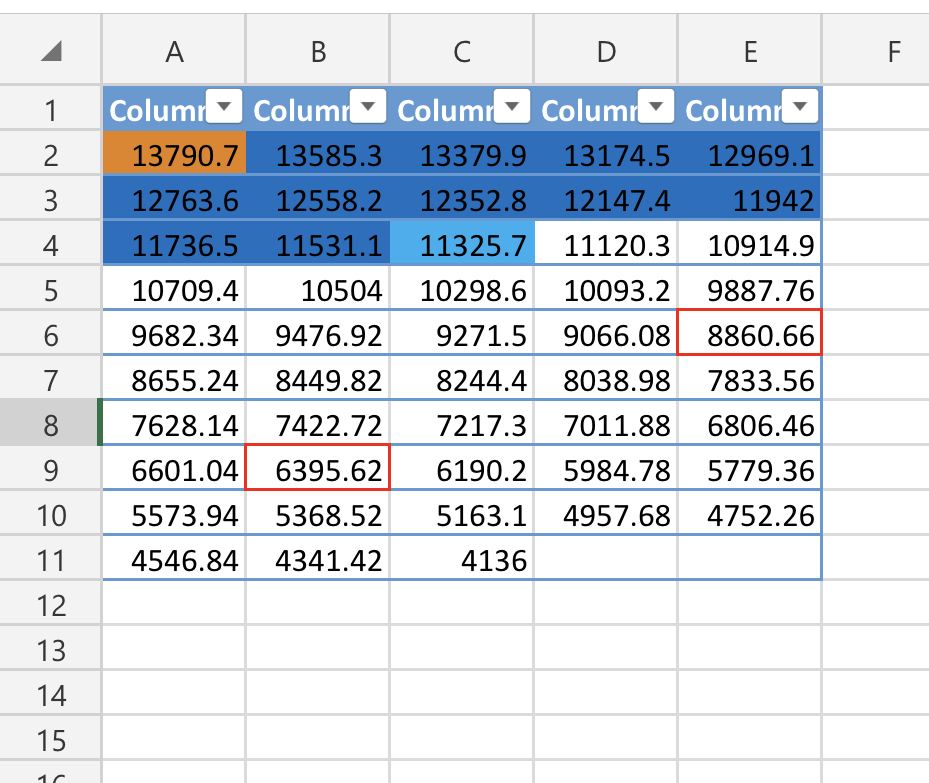The height and width of the screenshot is (783, 929).
Task: Click red-bordered cell containing 8860.66
Action: (750, 333)
